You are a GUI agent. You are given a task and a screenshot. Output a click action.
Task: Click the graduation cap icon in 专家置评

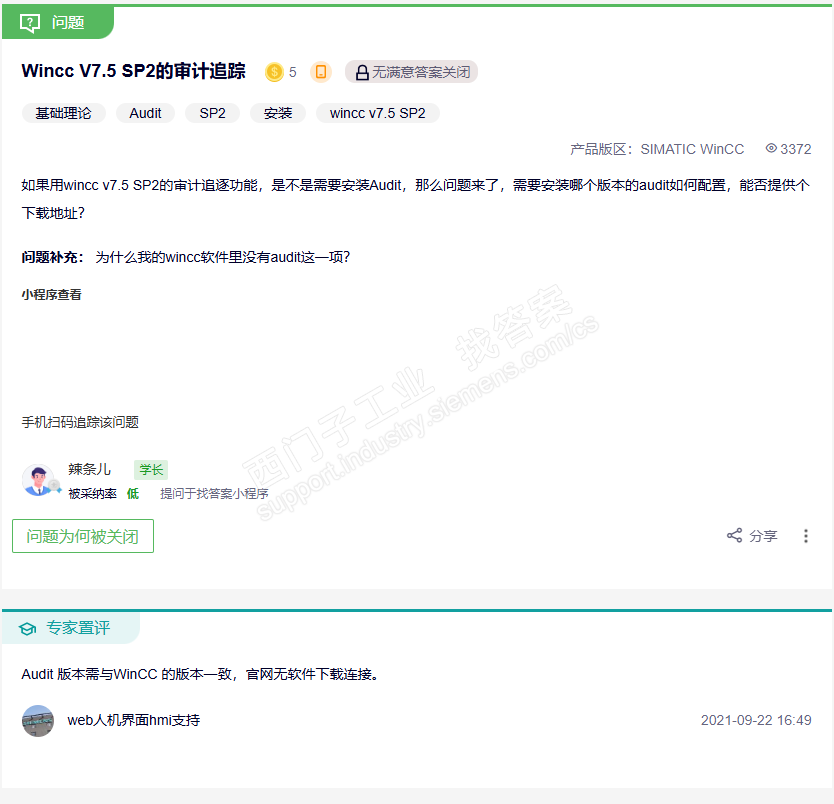(28, 629)
